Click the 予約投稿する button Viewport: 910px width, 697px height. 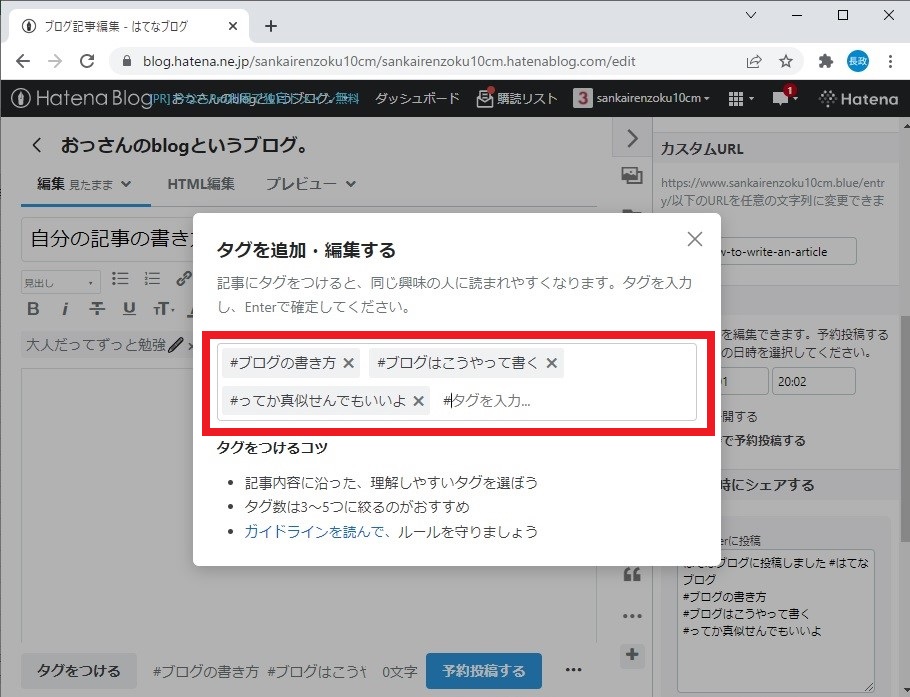[x=484, y=671]
